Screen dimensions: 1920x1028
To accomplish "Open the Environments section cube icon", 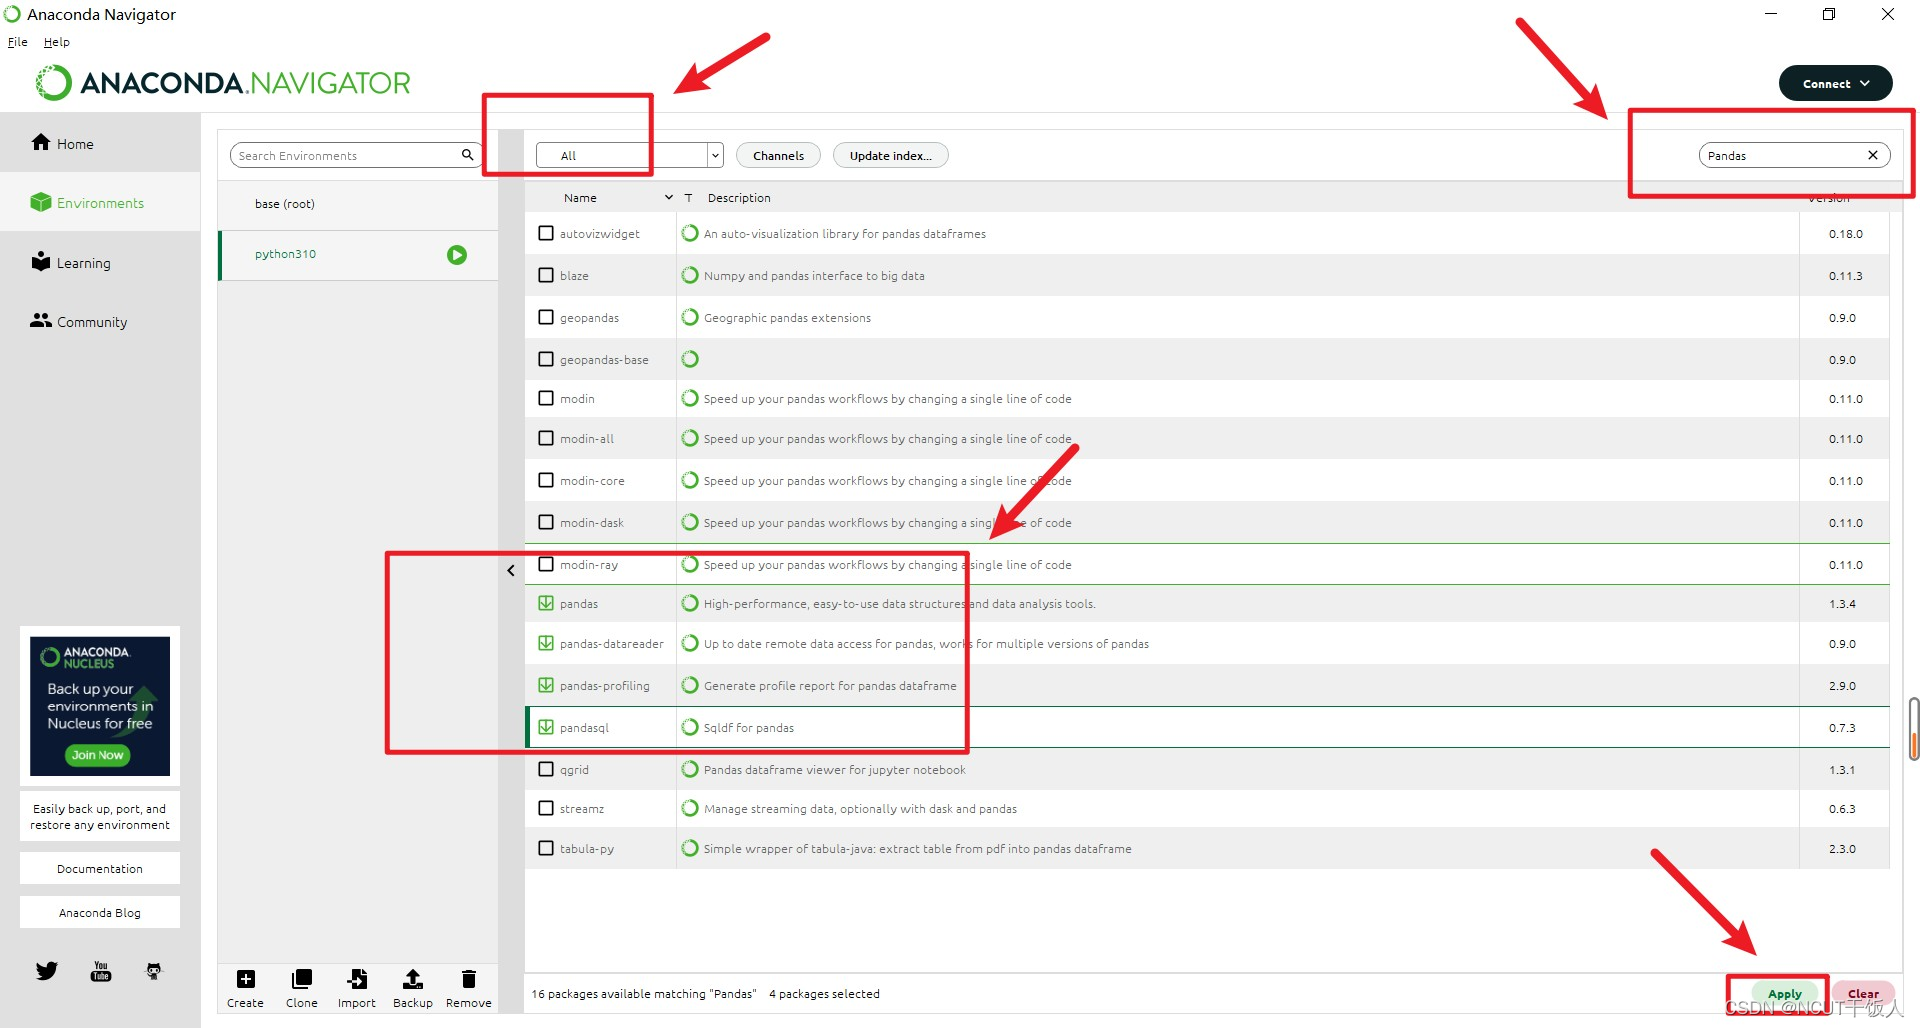I will pyautogui.click(x=40, y=202).
